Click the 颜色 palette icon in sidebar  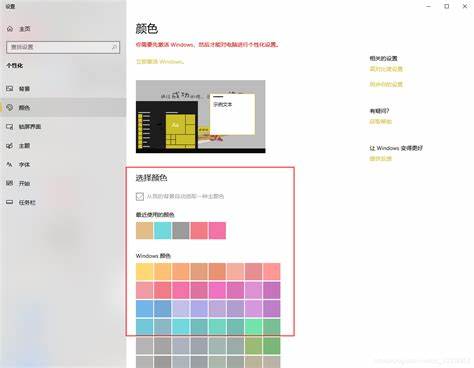click(x=10, y=107)
